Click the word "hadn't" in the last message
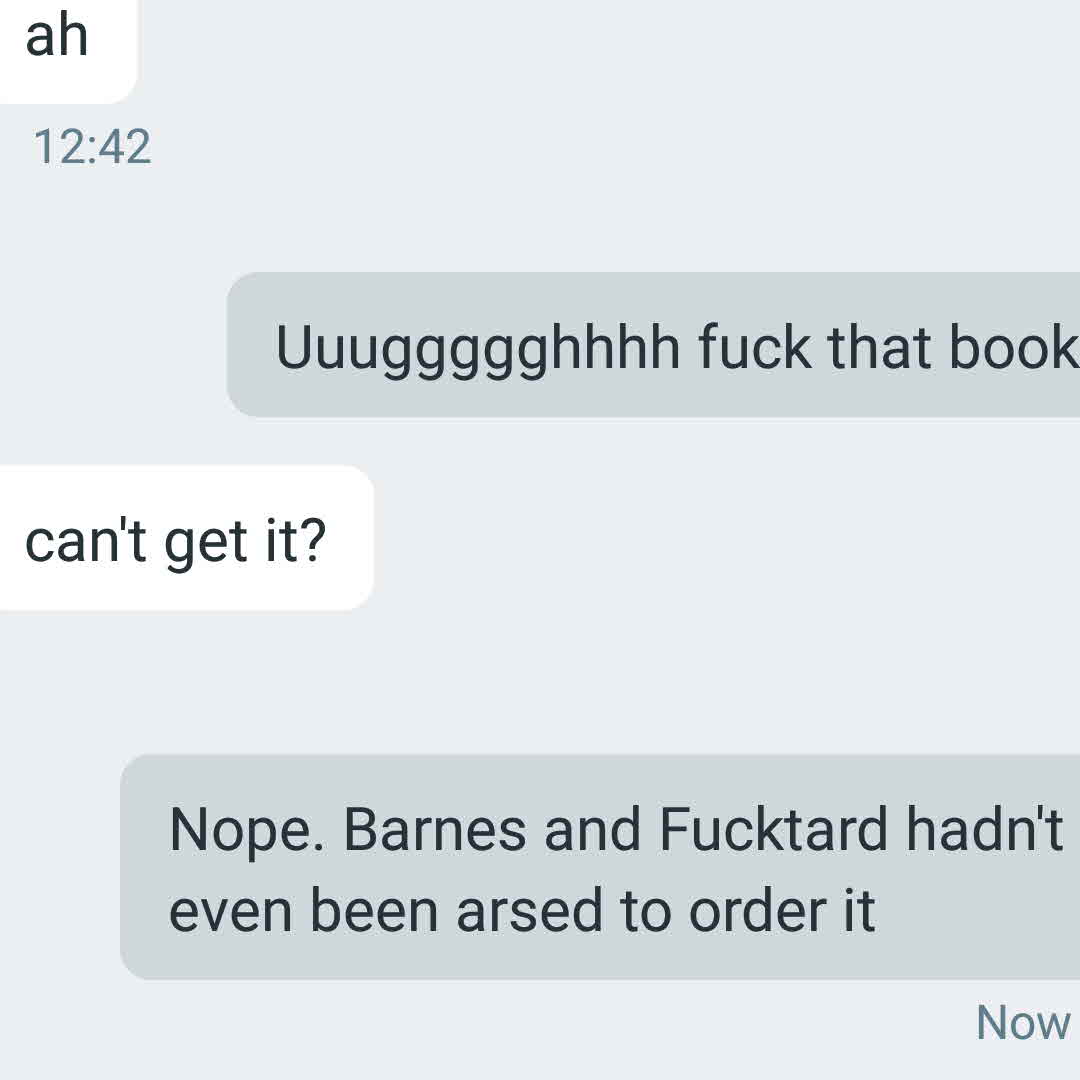This screenshot has height=1080, width=1080. click(x=984, y=829)
